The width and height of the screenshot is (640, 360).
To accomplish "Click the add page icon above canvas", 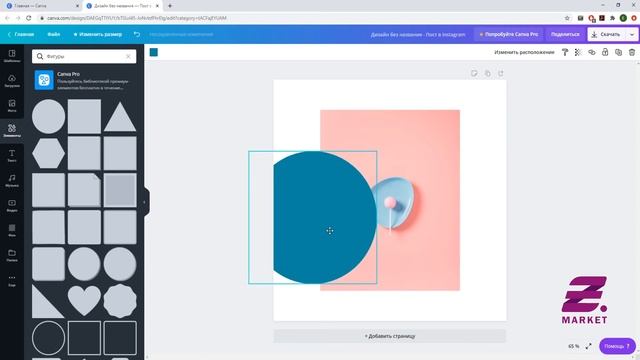I will point(501,73).
